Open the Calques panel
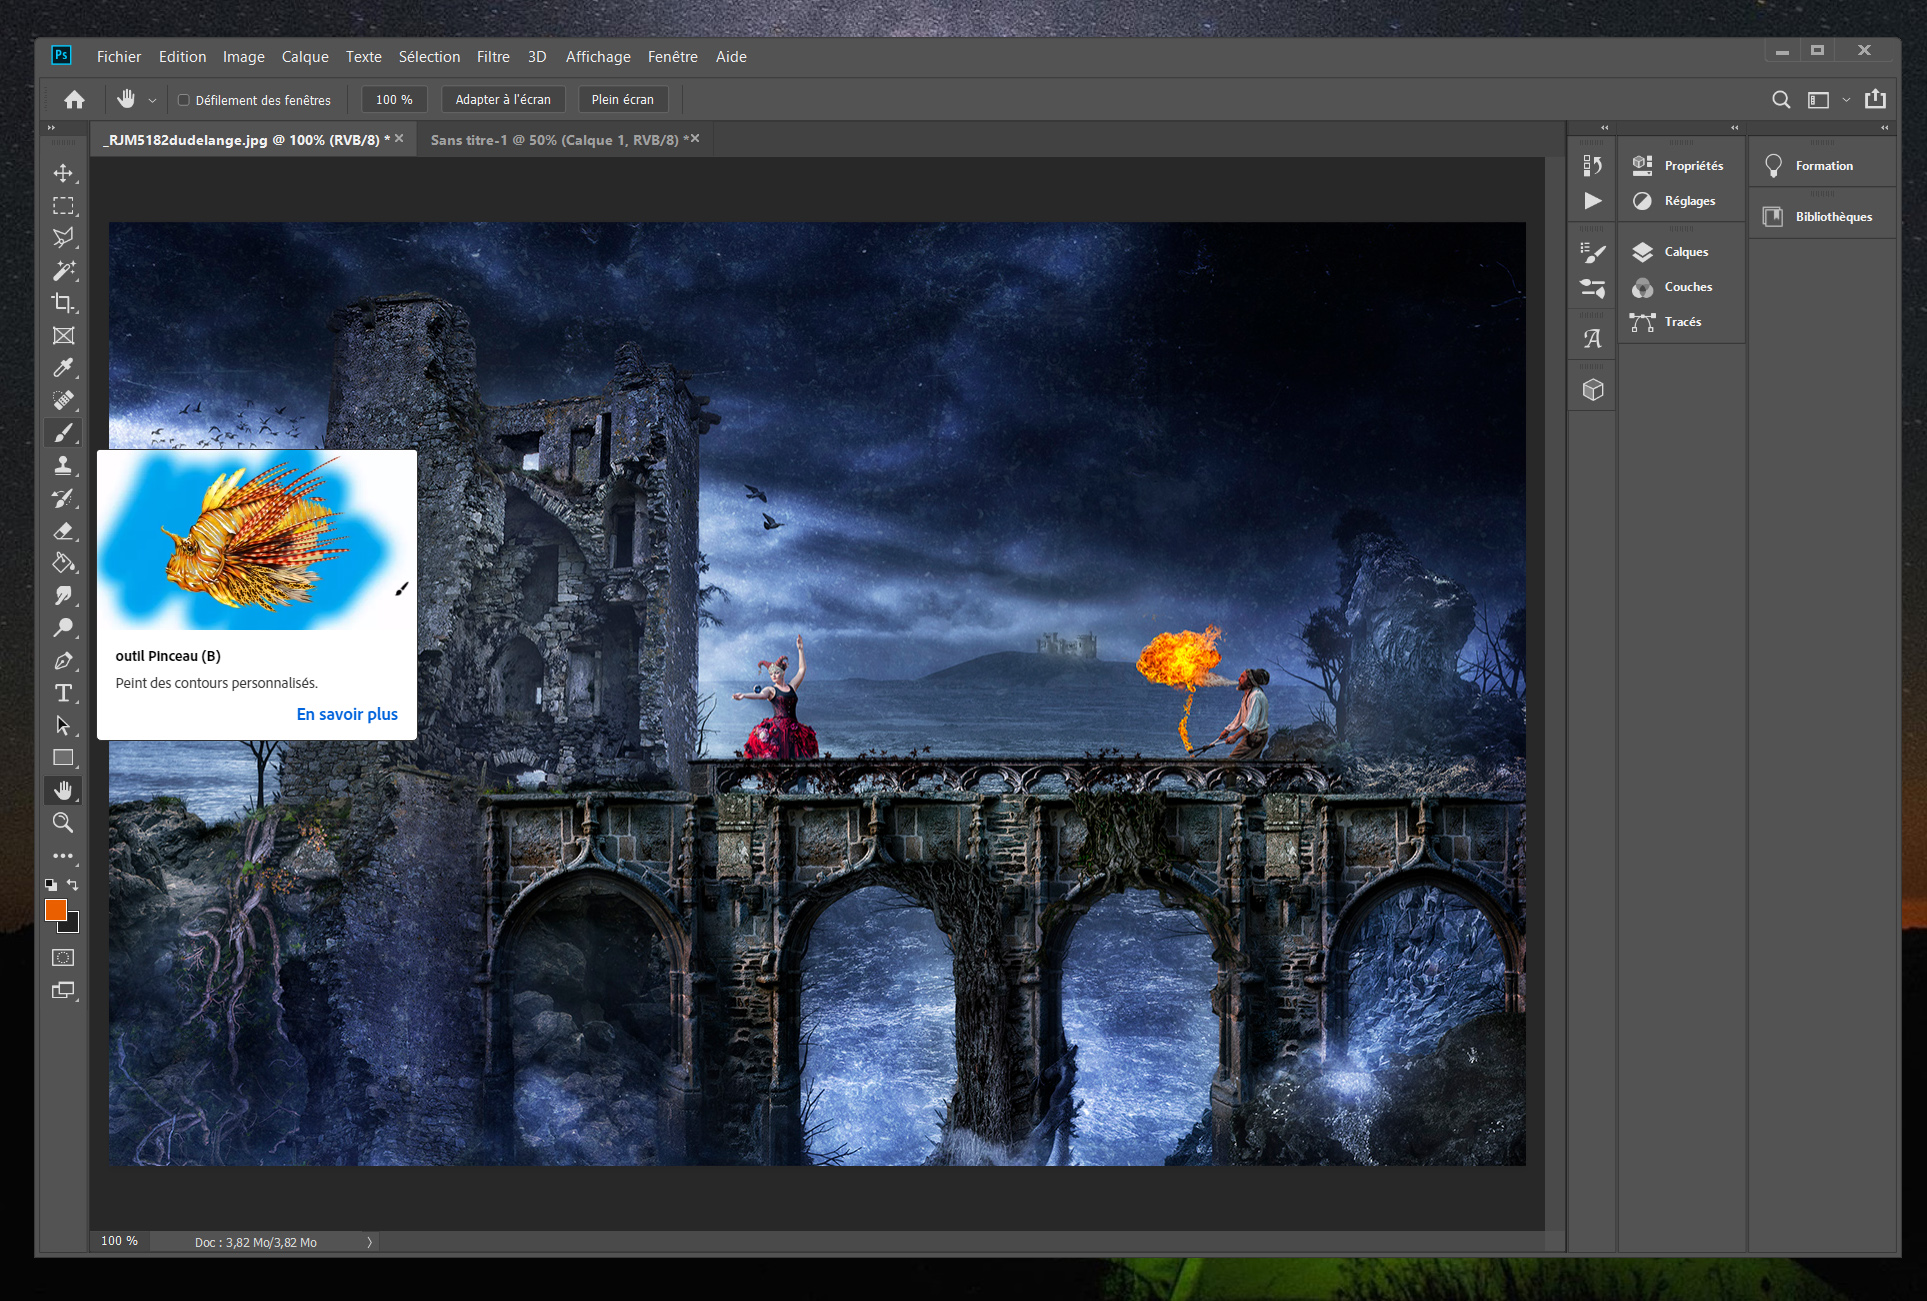1927x1301 pixels. tap(1685, 252)
